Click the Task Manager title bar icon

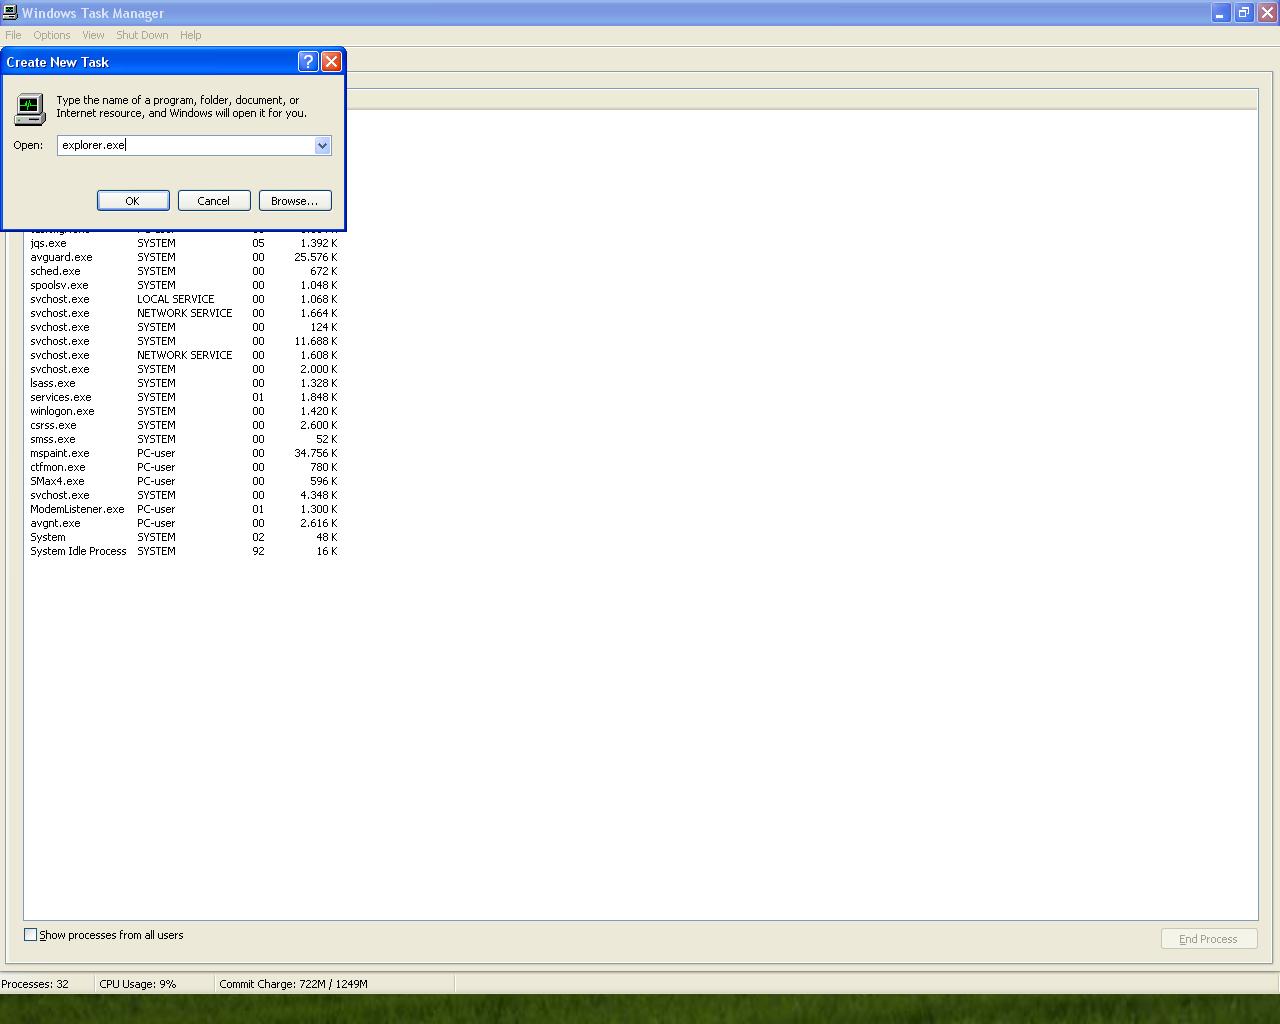coord(10,13)
